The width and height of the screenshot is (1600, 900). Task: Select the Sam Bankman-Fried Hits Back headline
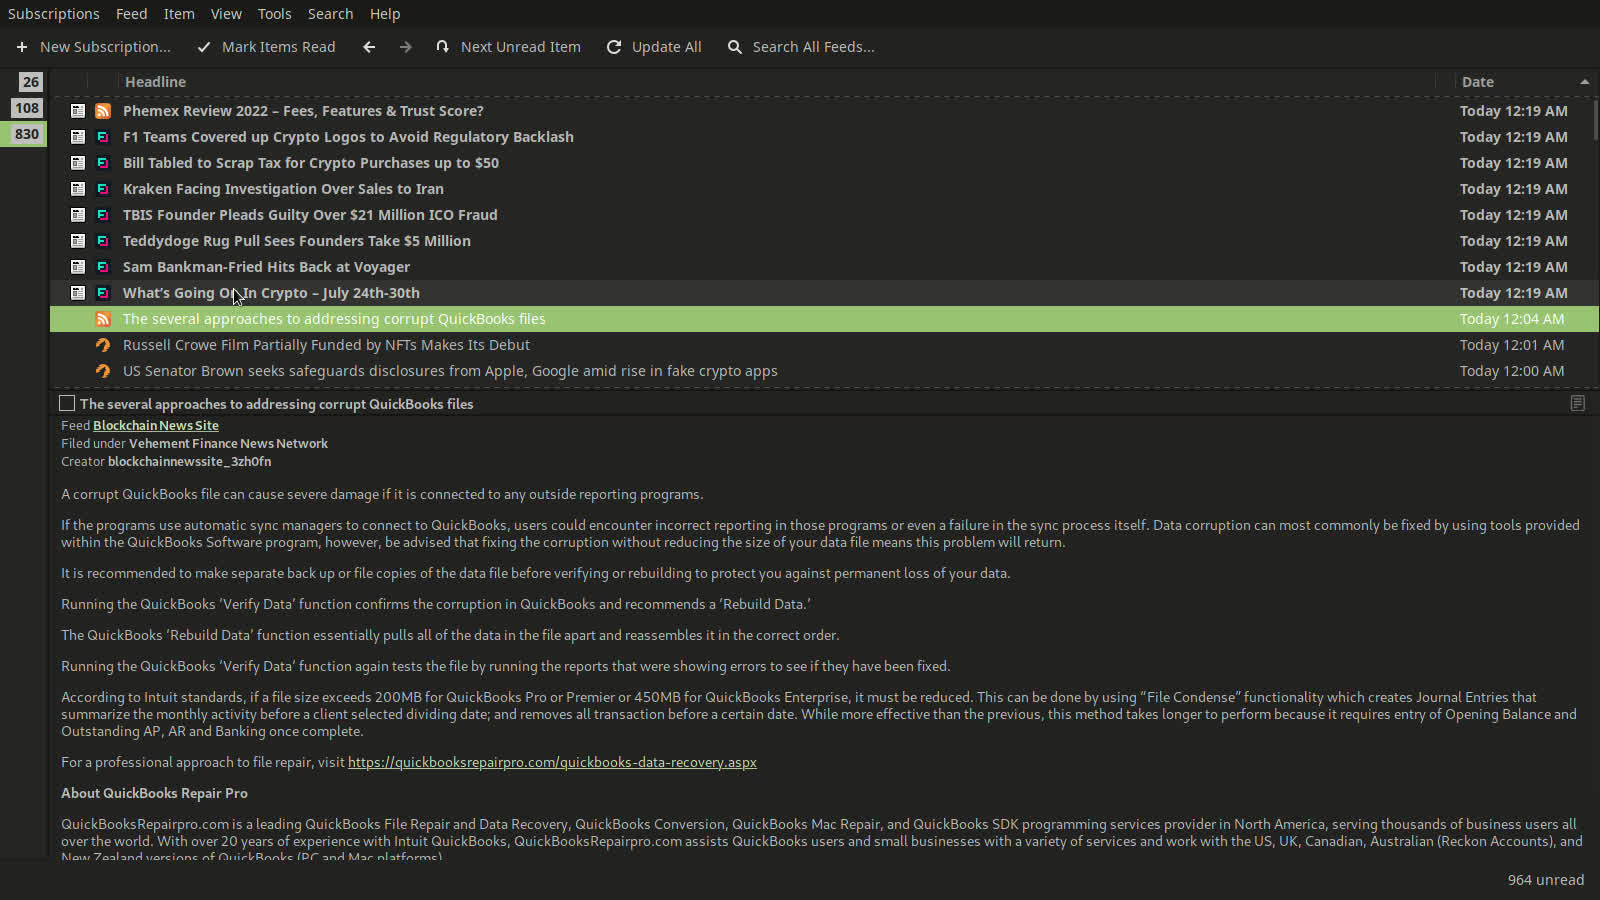pos(266,267)
